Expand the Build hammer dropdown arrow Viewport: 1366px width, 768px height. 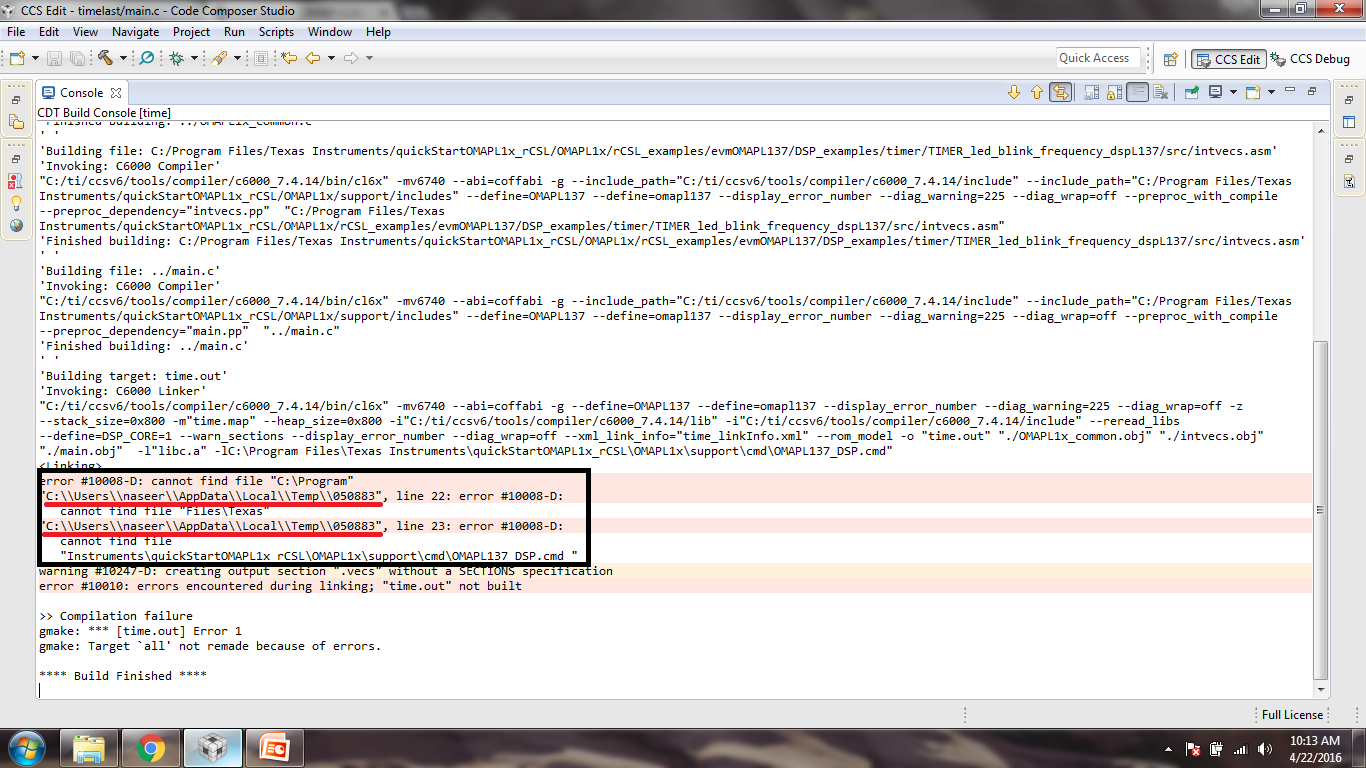123,59
